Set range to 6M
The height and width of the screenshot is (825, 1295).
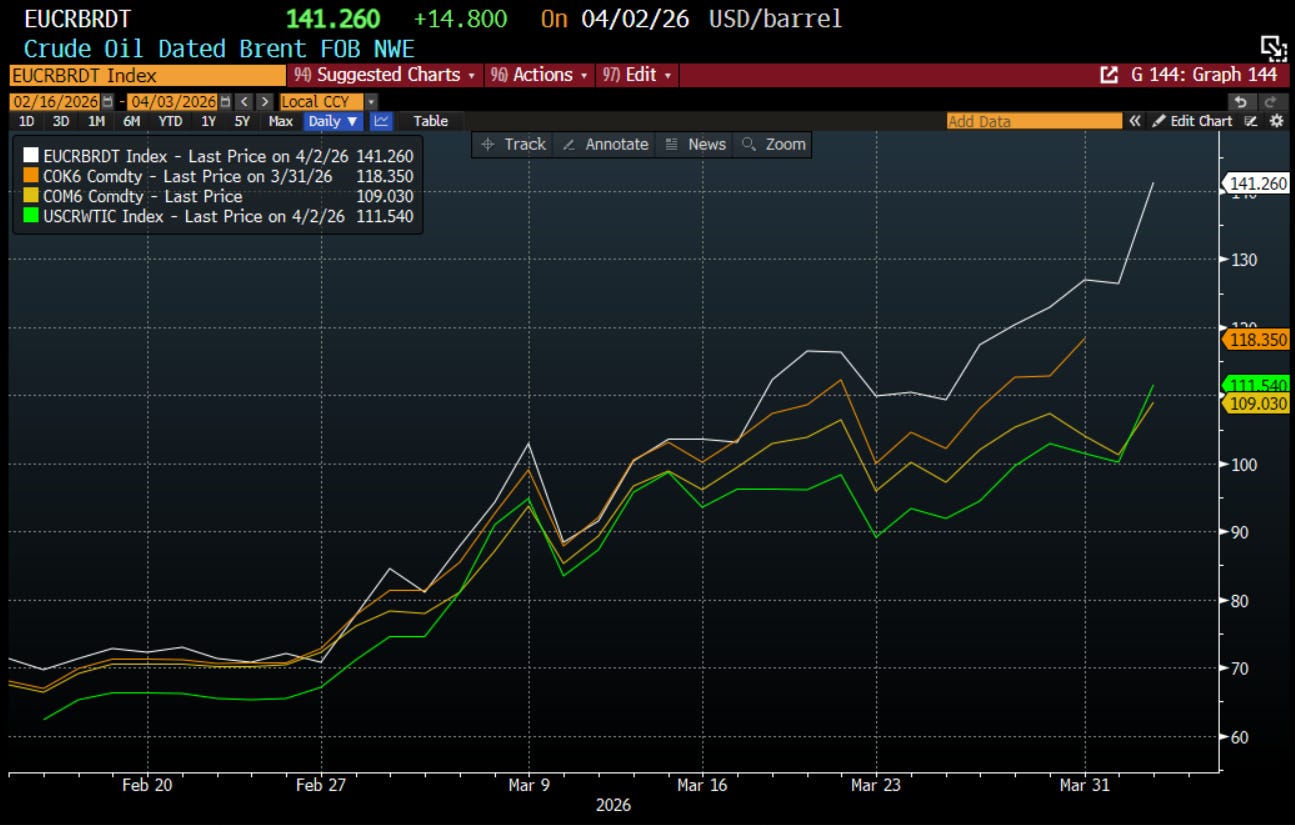coord(131,121)
